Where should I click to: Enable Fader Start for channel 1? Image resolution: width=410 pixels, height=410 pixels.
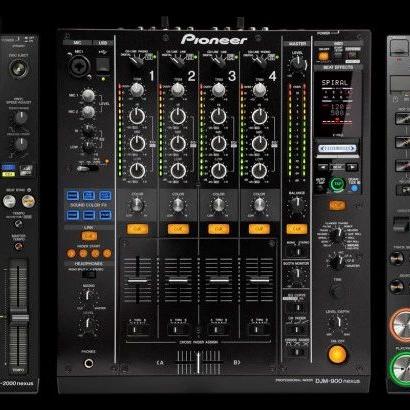pos(71,254)
